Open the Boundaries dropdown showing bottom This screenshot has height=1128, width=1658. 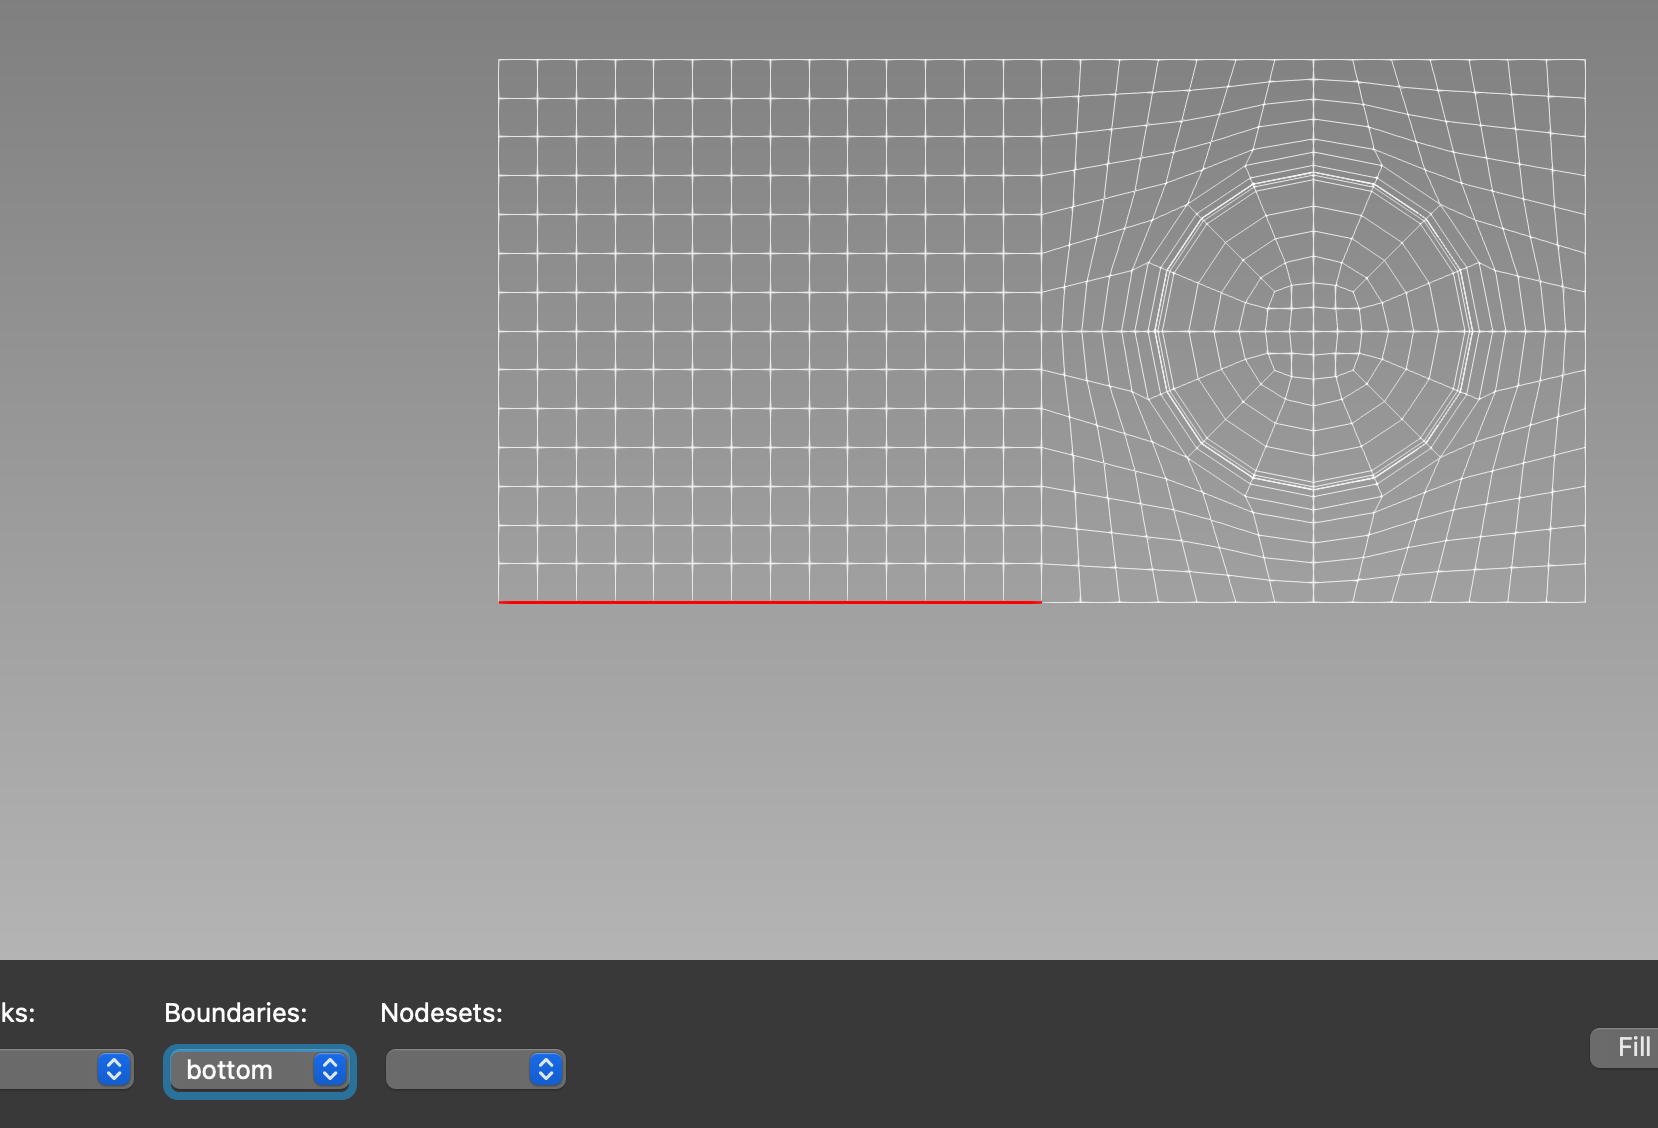click(258, 1070)
